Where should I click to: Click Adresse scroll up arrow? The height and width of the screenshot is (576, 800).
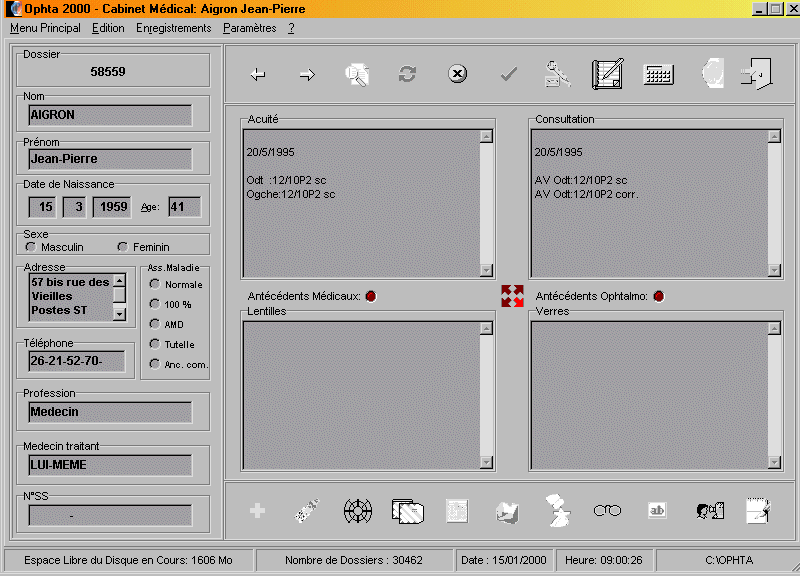pos(119,281)
